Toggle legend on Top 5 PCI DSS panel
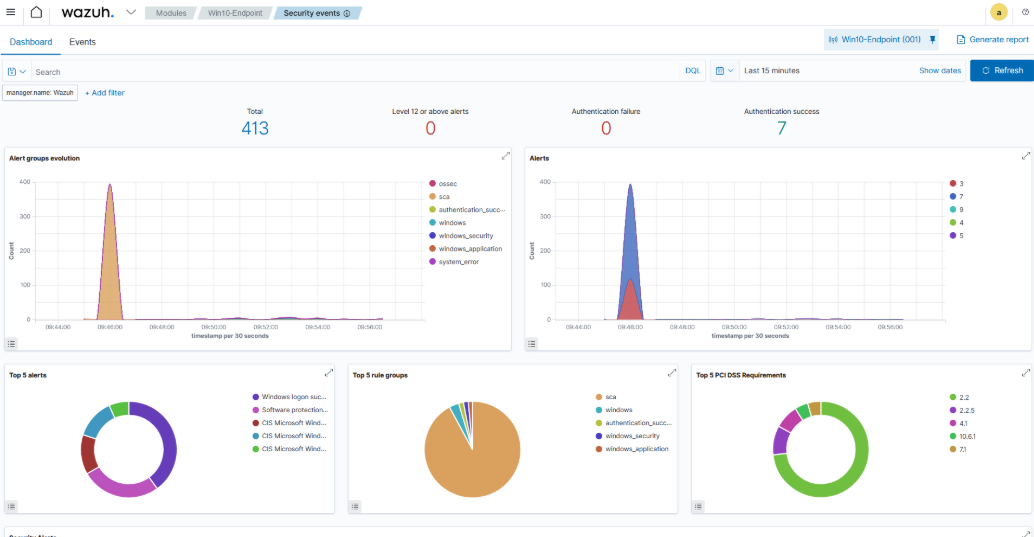This screenshot has width=1034, height=537. point(698,506)
